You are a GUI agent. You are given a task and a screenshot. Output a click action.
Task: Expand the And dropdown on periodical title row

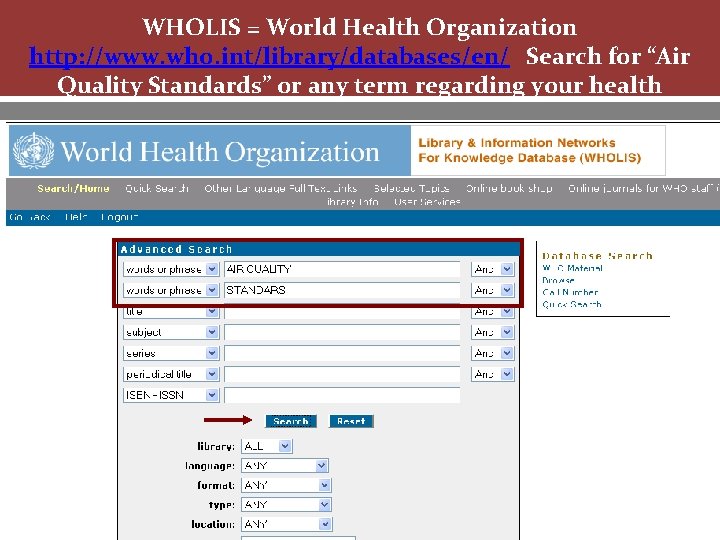(x=492, y=374)
